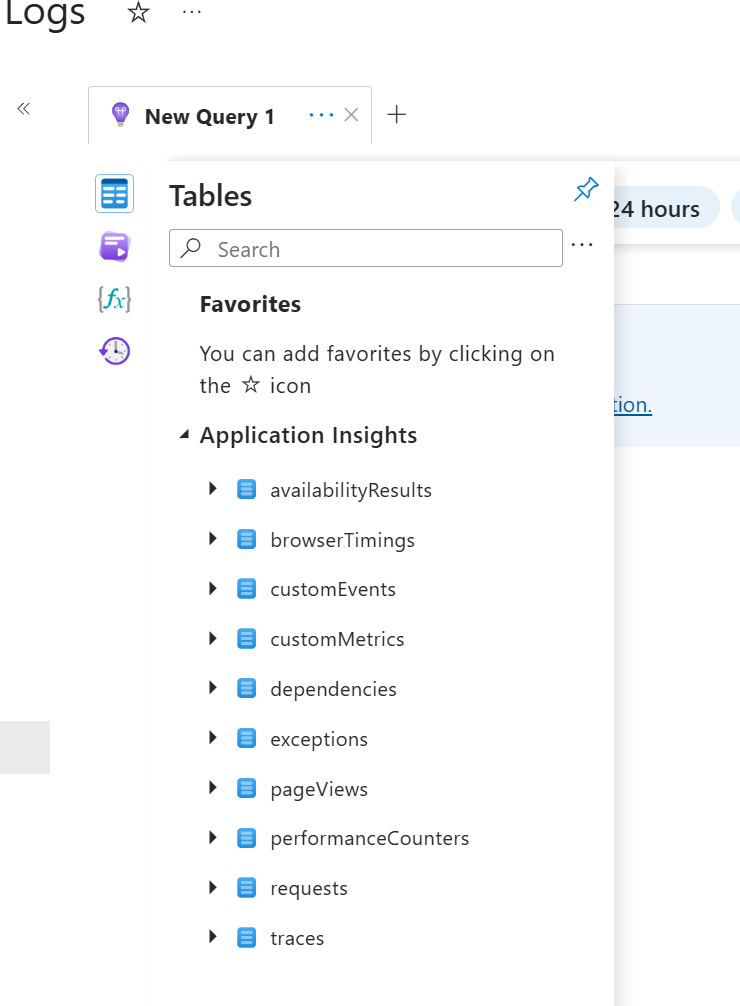Viewport: 740px width, 1006px height.
Task: Expand the exceptions table
Action: 212,738
